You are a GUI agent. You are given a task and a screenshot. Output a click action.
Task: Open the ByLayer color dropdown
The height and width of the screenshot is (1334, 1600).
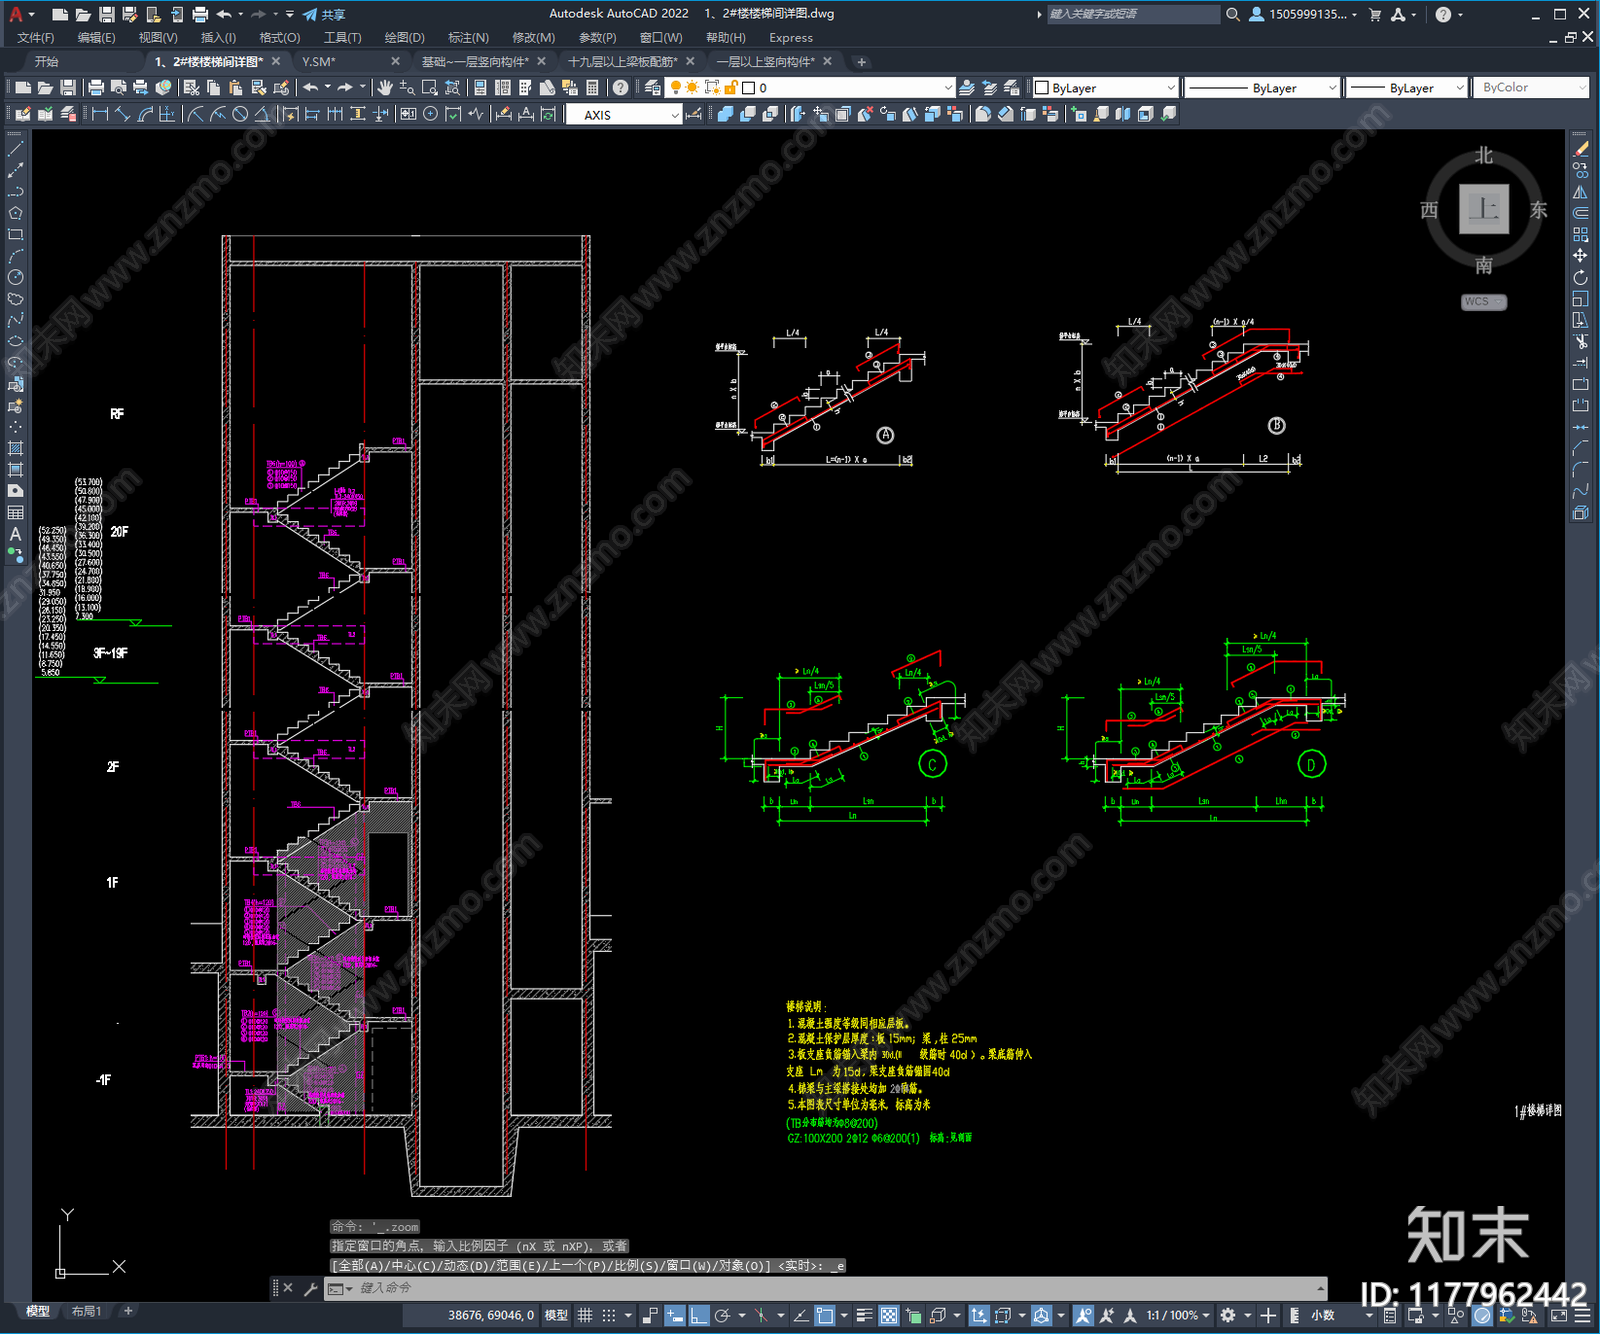1105,88
